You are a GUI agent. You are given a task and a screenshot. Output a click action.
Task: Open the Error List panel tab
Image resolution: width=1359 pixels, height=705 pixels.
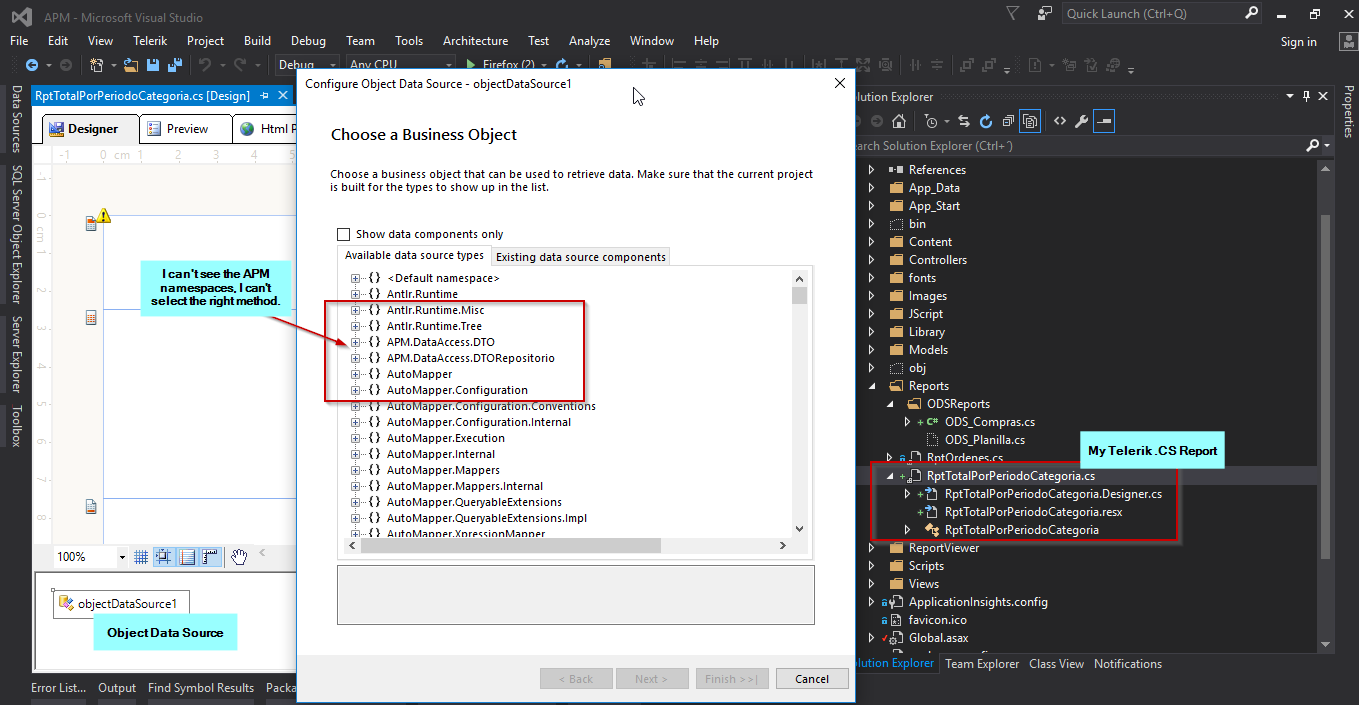[58, 688]
